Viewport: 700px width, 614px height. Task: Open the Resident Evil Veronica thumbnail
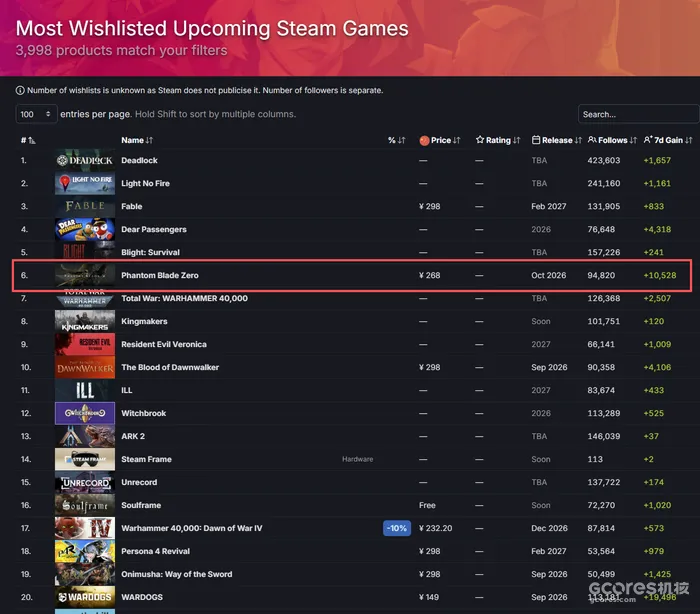85,344
